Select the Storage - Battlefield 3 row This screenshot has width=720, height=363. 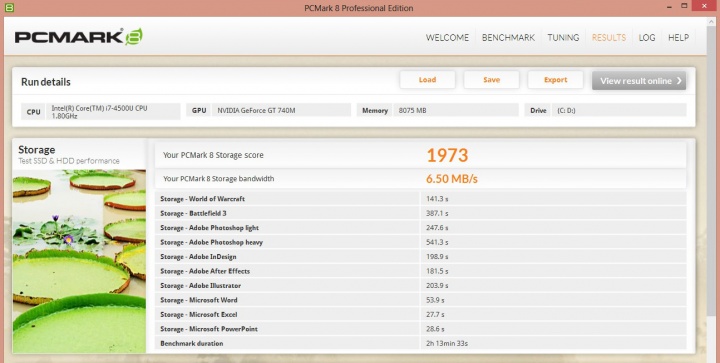coord(420,213)
